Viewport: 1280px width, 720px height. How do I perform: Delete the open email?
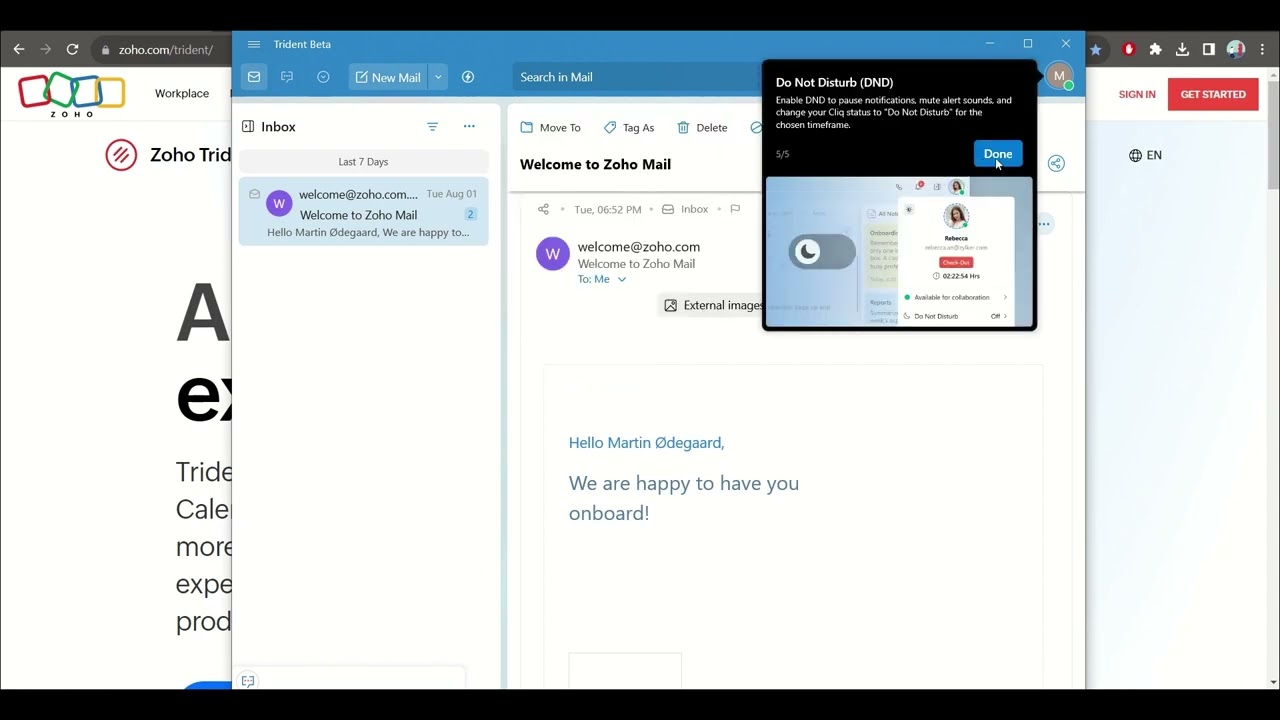(702, 128)
